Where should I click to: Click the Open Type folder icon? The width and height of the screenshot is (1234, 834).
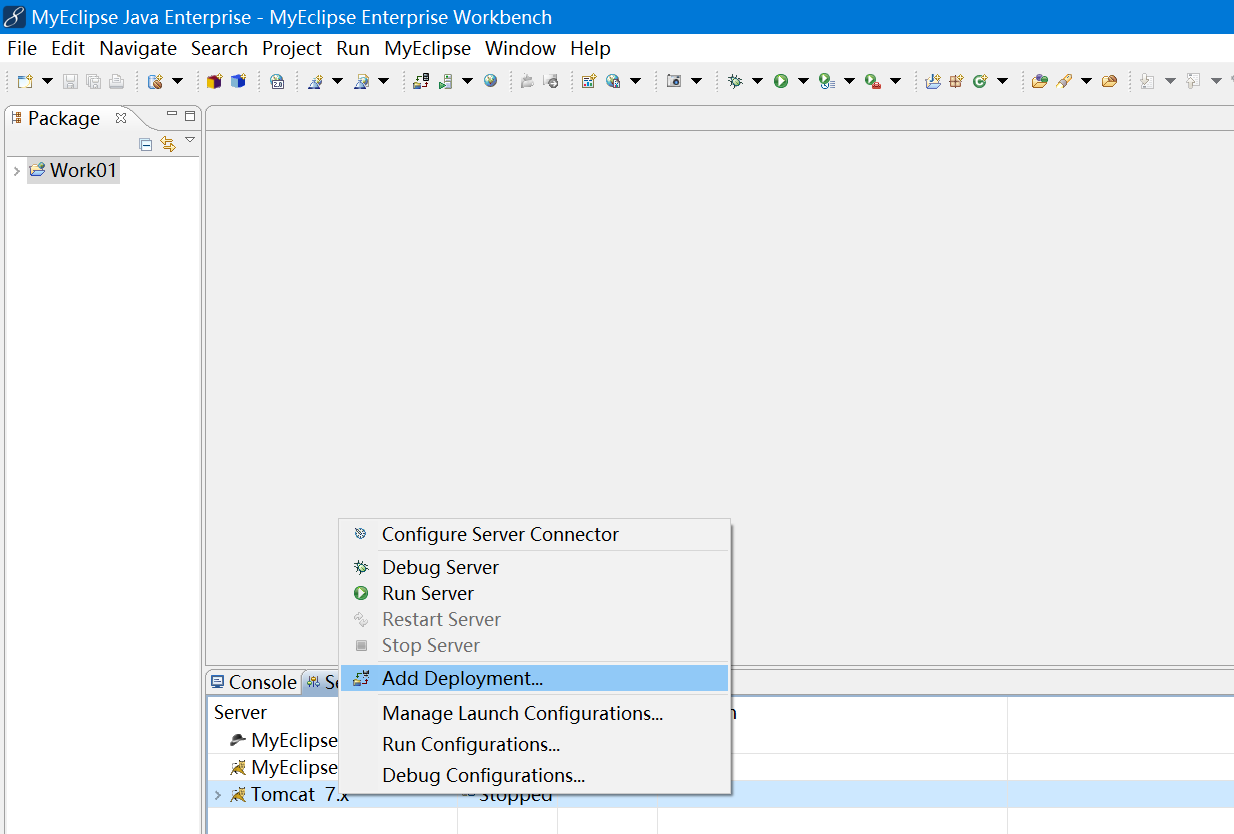[x=1040, y=81]
